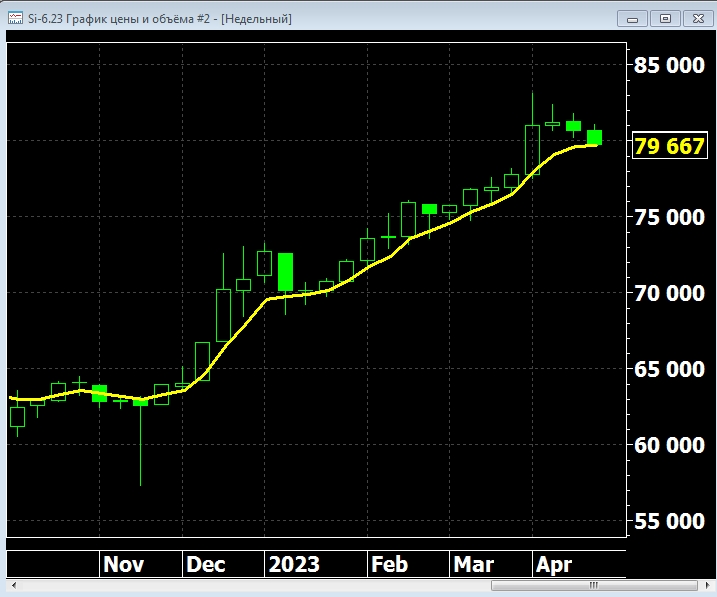
Task: Click the 70 000 price axis label
Action: [x=669, y=294]
